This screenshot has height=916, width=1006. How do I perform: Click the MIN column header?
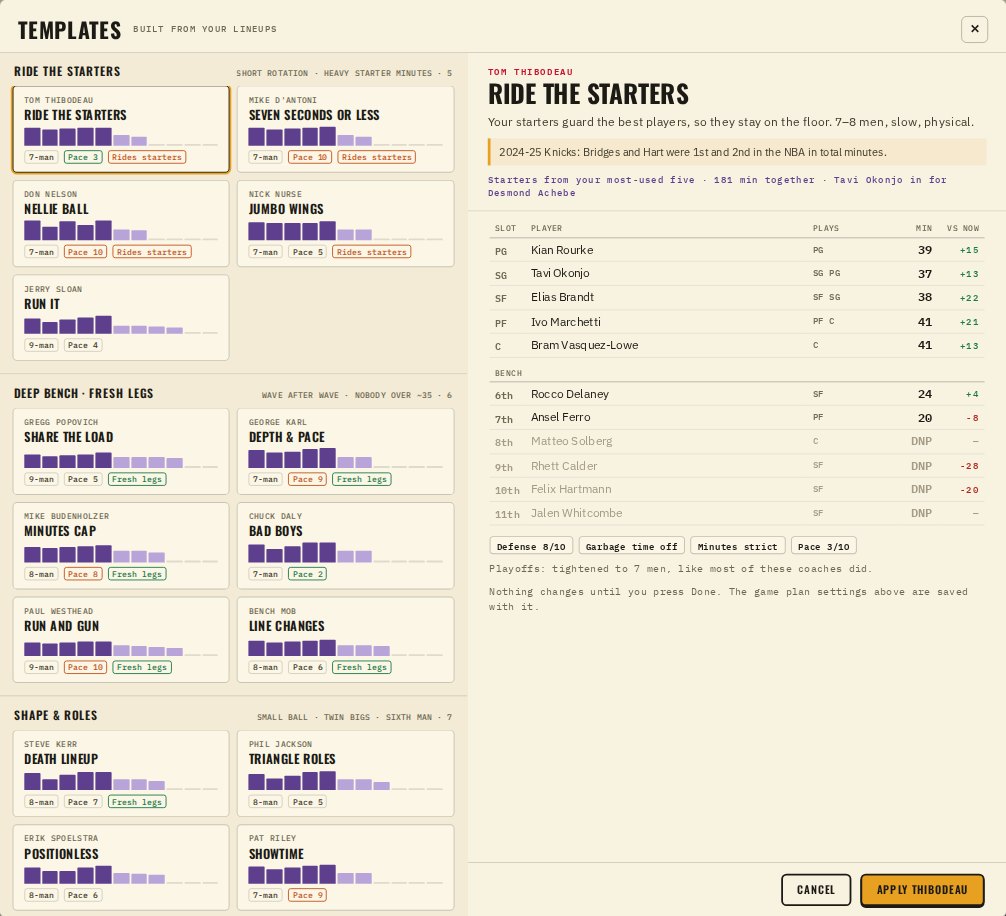pyautogui.click(x=923, y=228)
